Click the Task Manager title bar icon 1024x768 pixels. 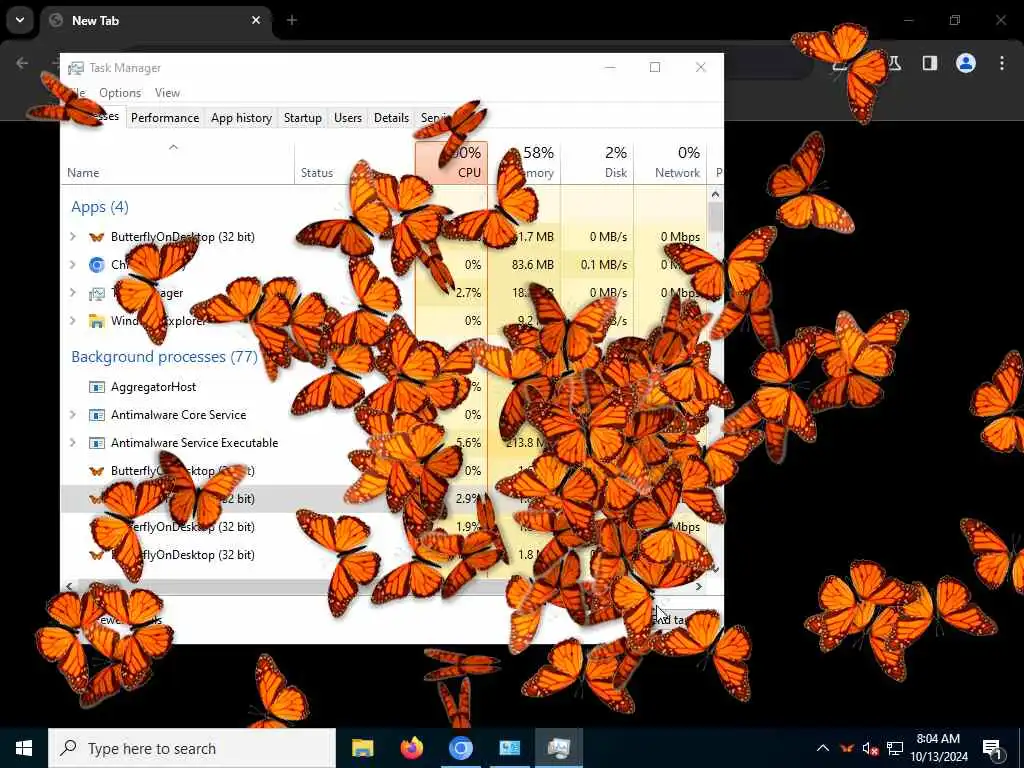[x=76, y=68]
